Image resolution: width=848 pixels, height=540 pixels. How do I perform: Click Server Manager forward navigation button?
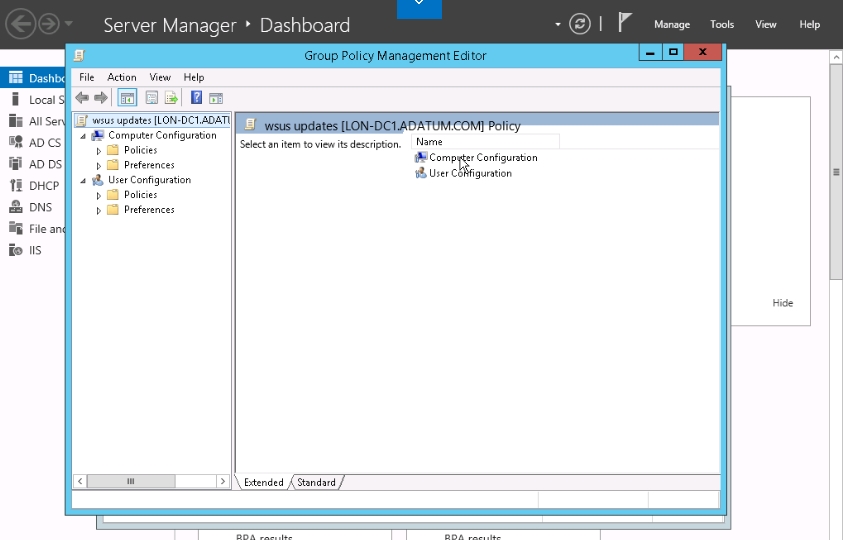(49, 24)
